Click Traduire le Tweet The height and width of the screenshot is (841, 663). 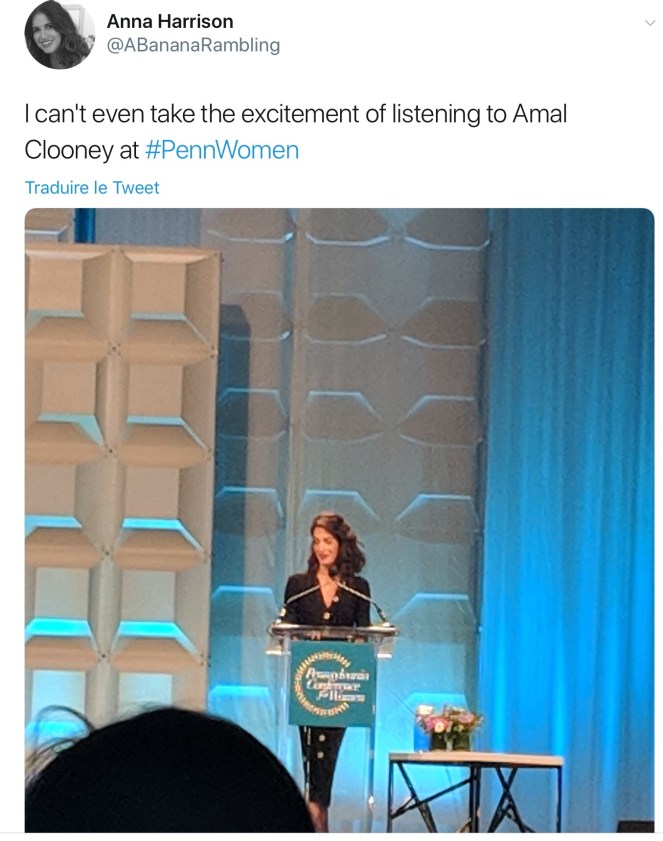click(92, 188)
